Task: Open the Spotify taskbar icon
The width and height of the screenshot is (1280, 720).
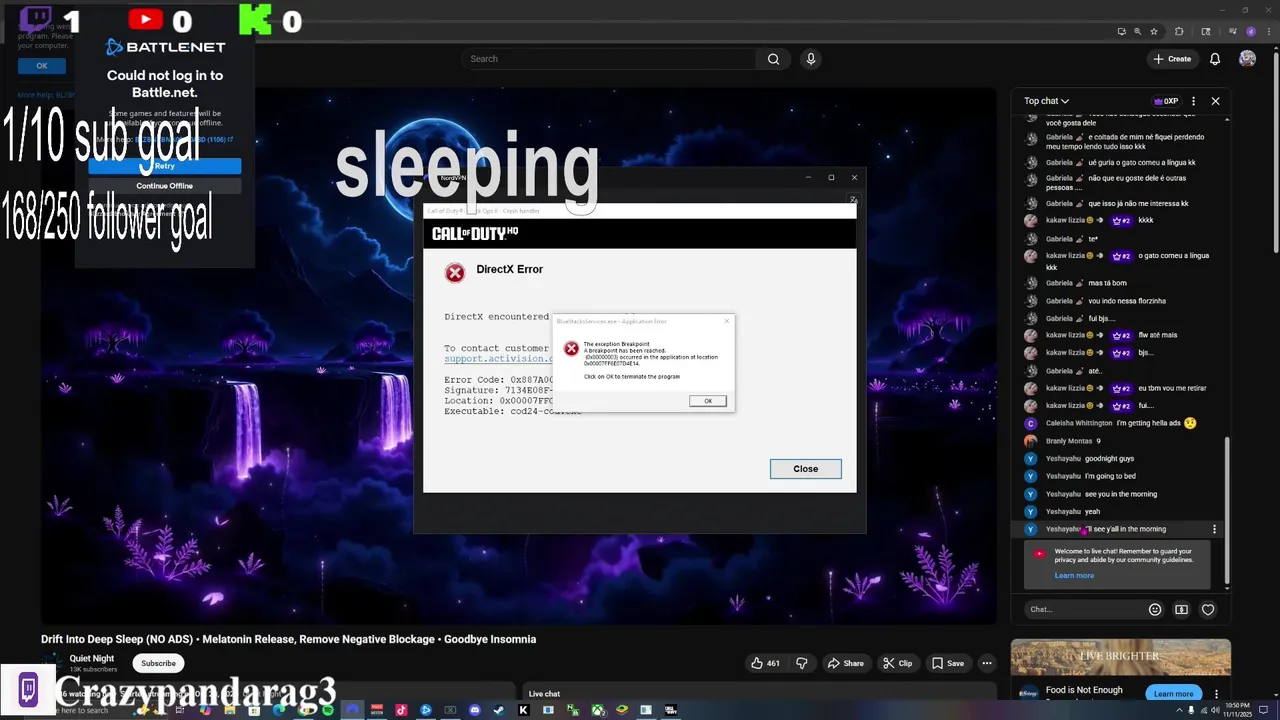Action: (328, 710)
